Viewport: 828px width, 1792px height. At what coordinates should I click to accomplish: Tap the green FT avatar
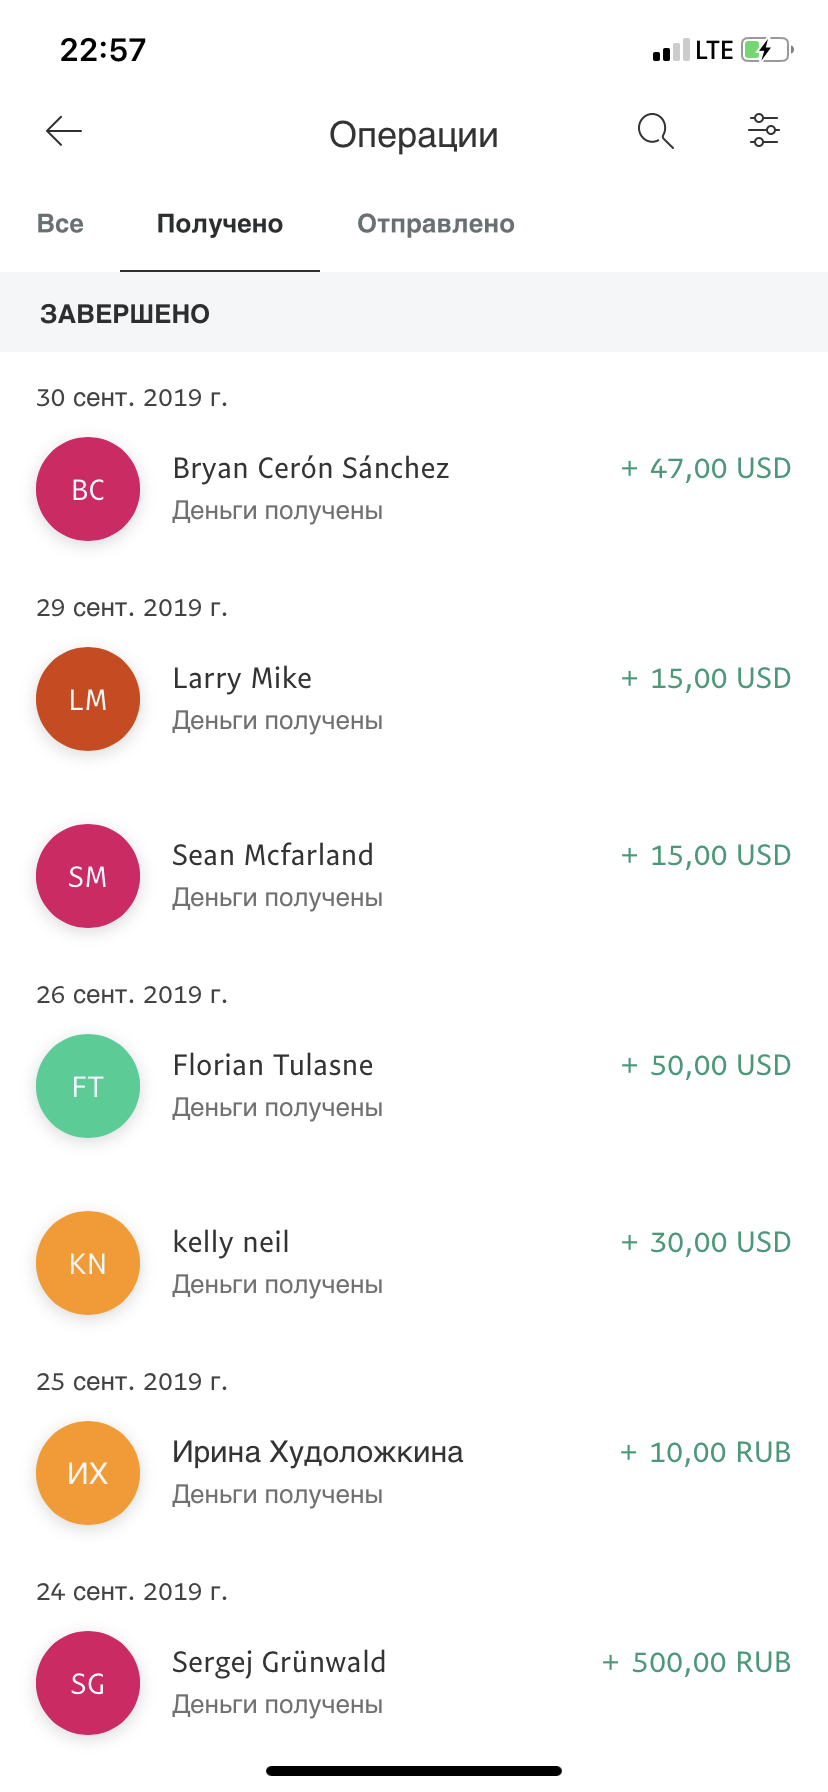pyautogui.click(x=88, y=1086)
